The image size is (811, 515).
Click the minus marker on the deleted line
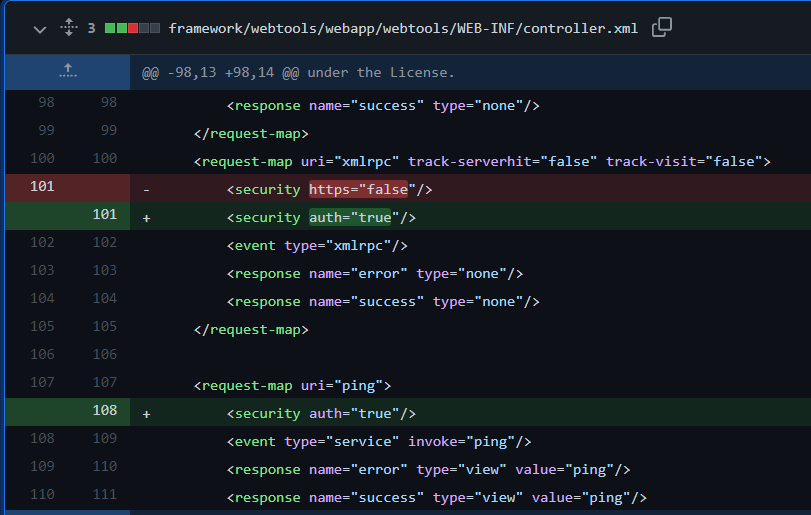tap(147, 190)
